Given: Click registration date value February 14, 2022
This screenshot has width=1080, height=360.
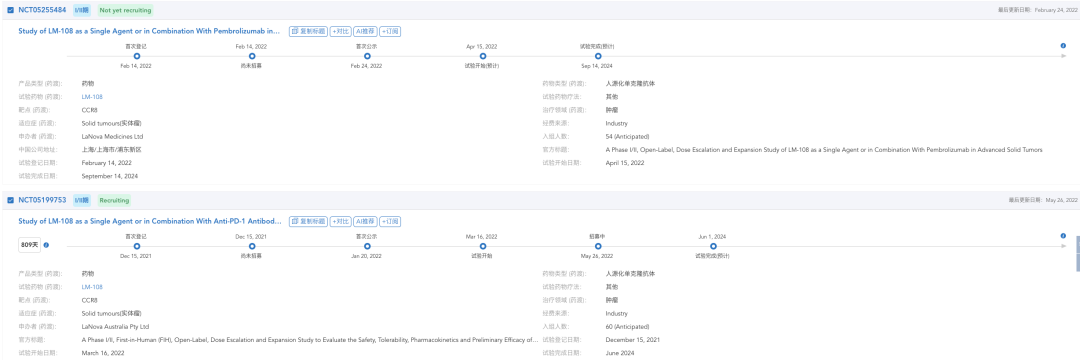Looking at the screenshot, I should point(106,163).
